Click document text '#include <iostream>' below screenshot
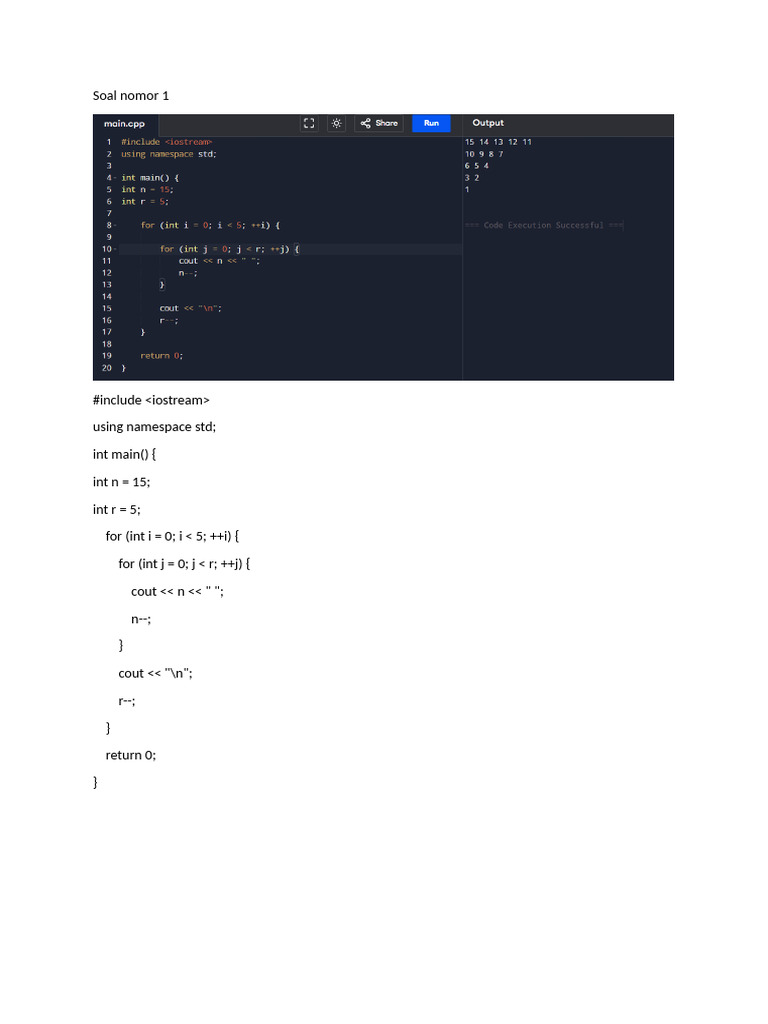Screen dimensions: 768x1024 [151, 400]
